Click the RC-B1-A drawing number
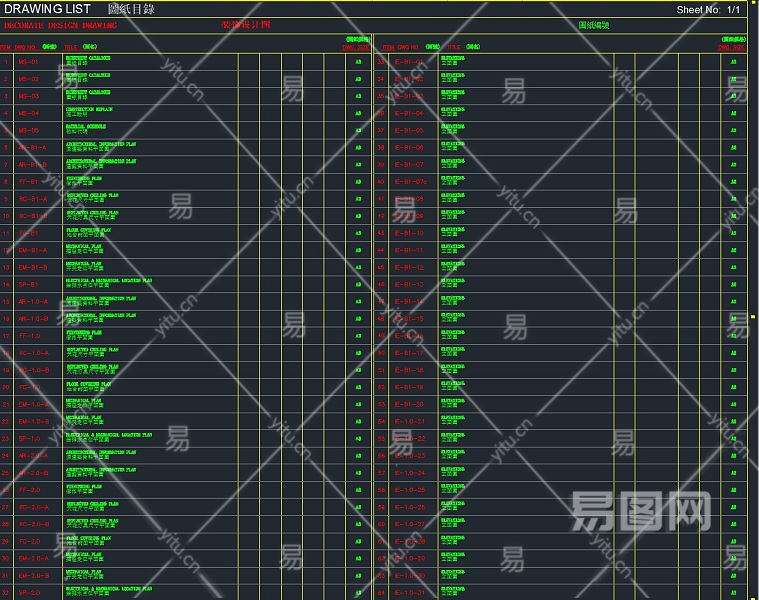Screen dimensions: 759x600 [x=33, y=199]
